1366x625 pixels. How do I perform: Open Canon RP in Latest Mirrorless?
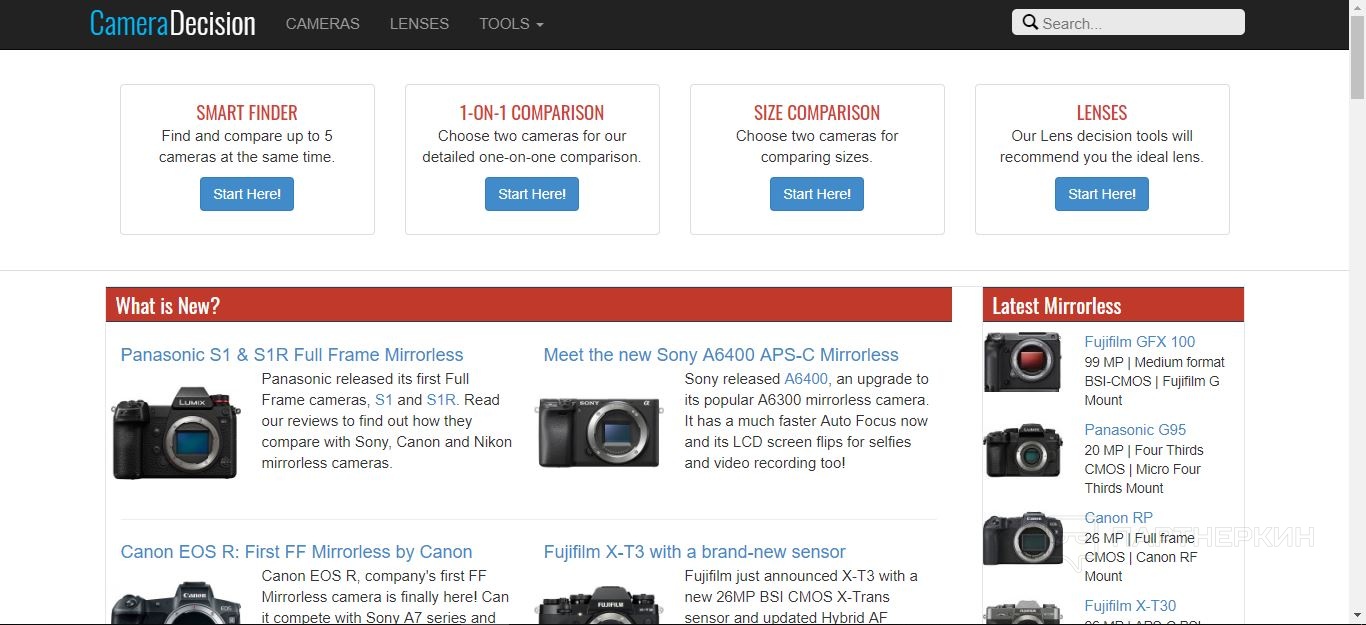[x=1119, y=518]
